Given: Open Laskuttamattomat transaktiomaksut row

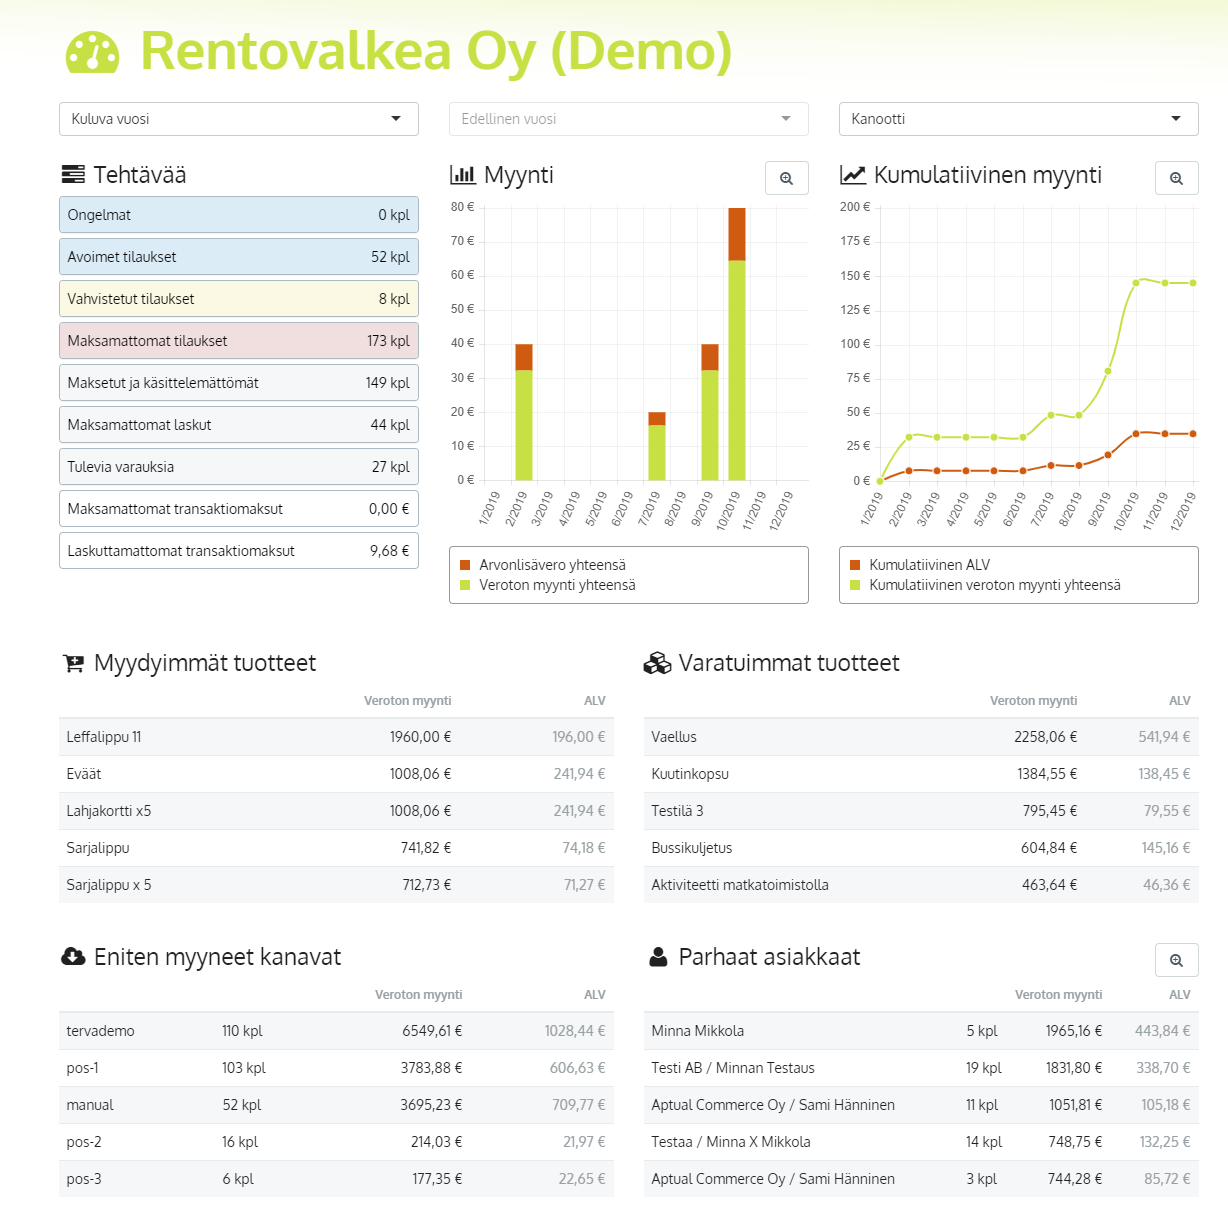Looking at the screenshot, I should point(239,551).
